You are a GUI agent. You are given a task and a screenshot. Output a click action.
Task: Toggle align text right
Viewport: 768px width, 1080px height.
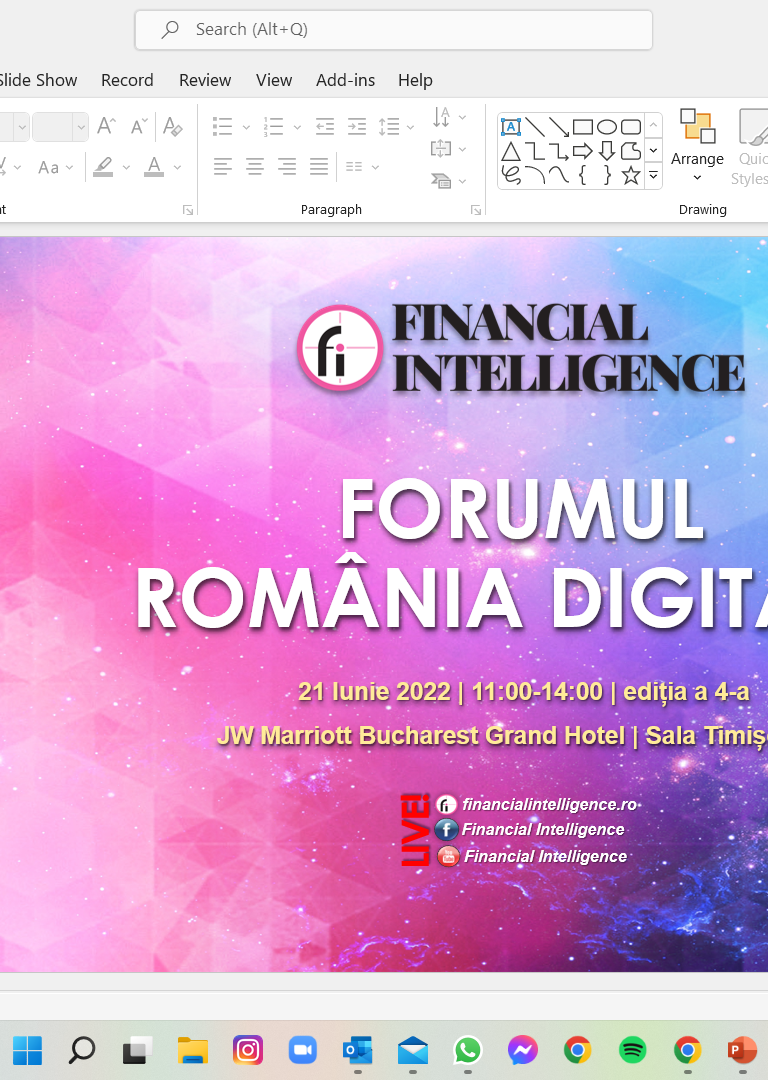point(287,167)
